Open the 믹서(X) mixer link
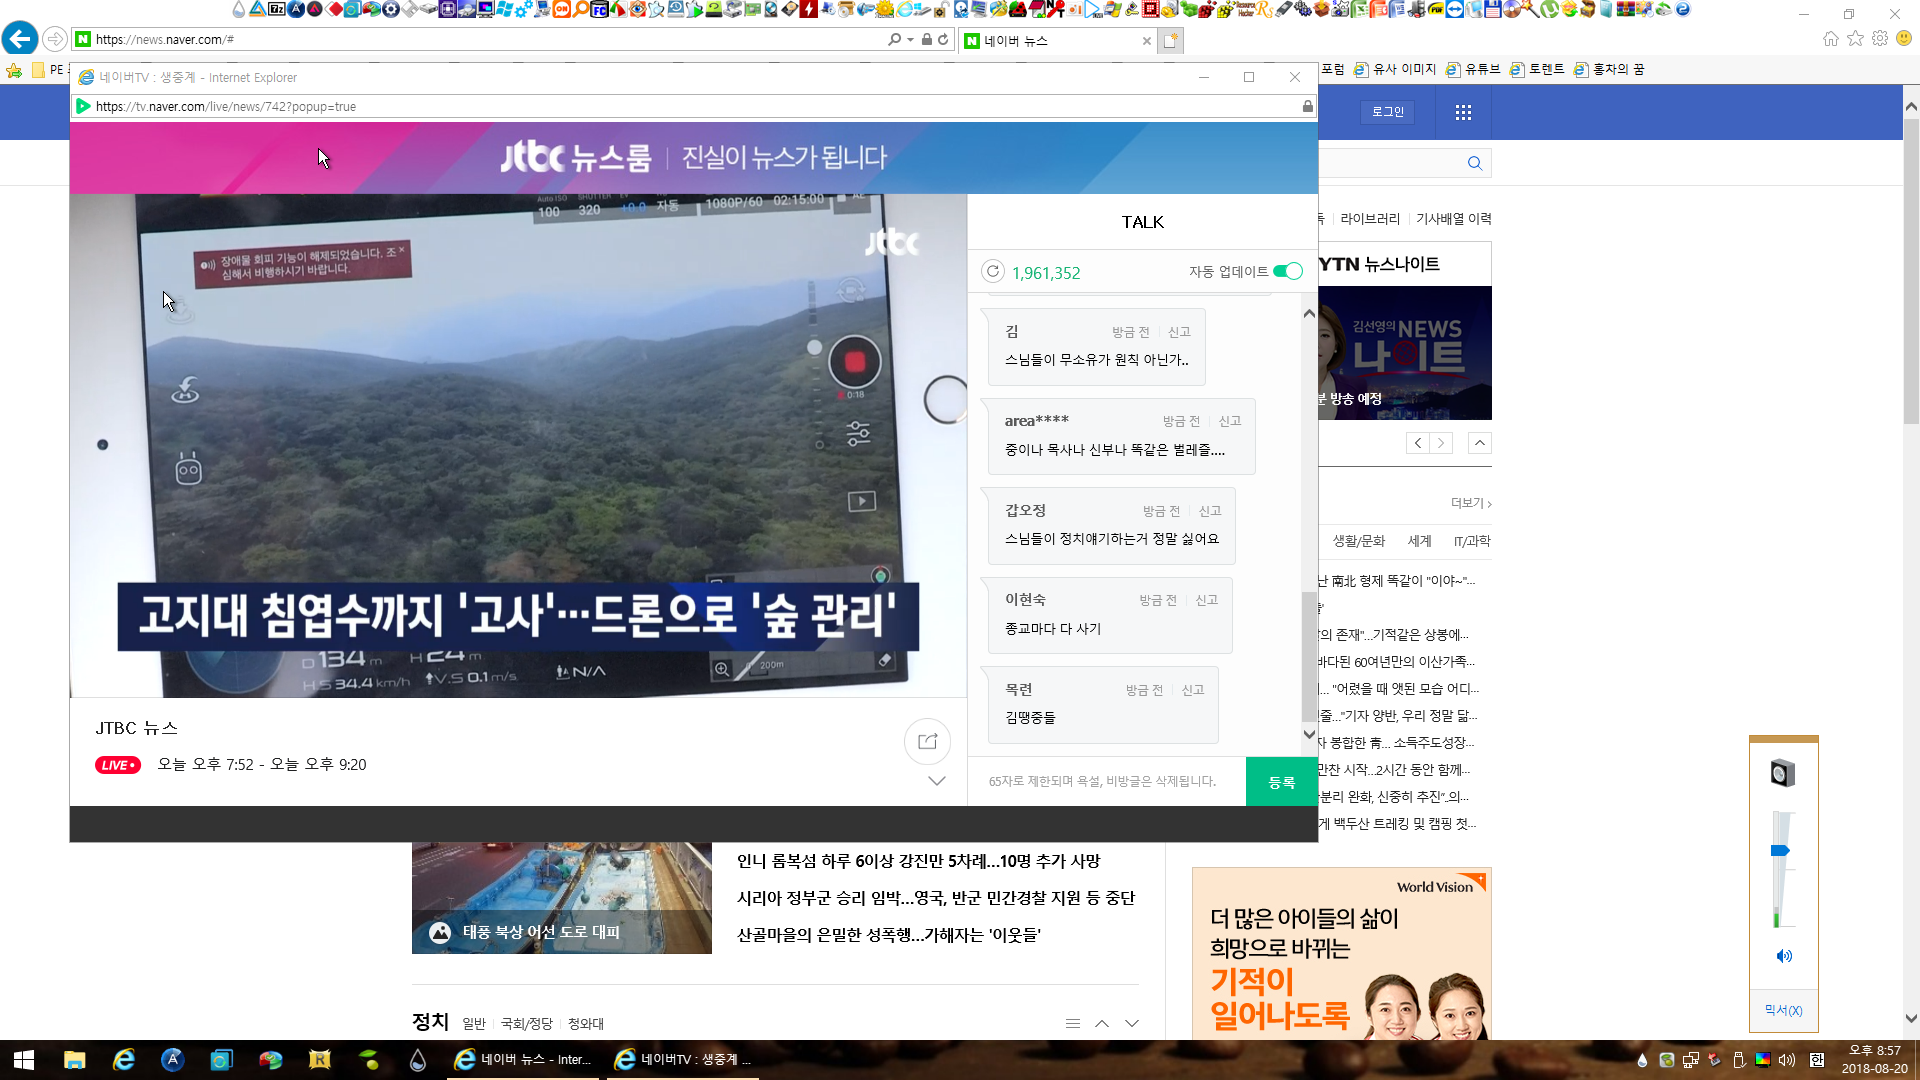Screen dimensions: 1920x1080 click(1783, 1011)
